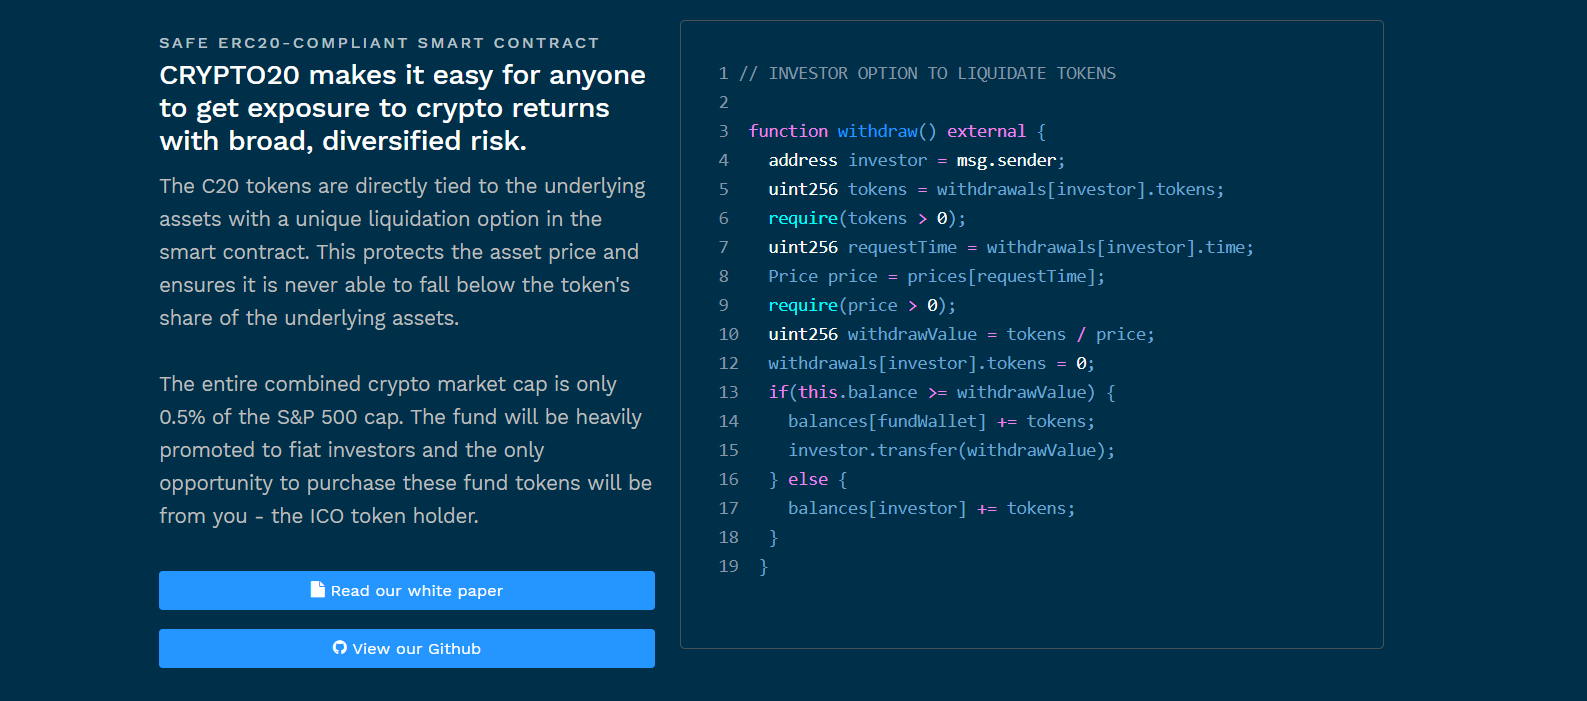Click code line 'if(this.balance >= withdrawValue) {'
The image size is (1587, 701).
pos(942,392)
